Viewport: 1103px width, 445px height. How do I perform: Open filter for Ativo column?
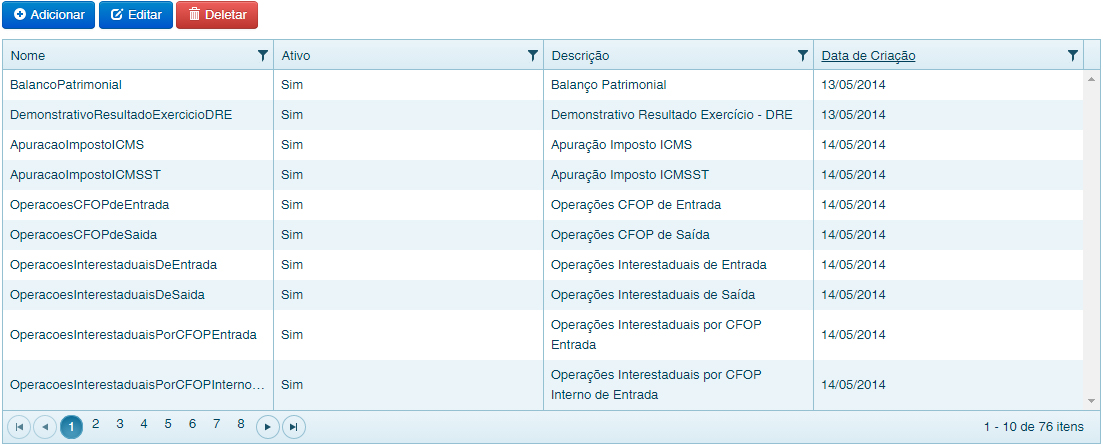(533, 56)
